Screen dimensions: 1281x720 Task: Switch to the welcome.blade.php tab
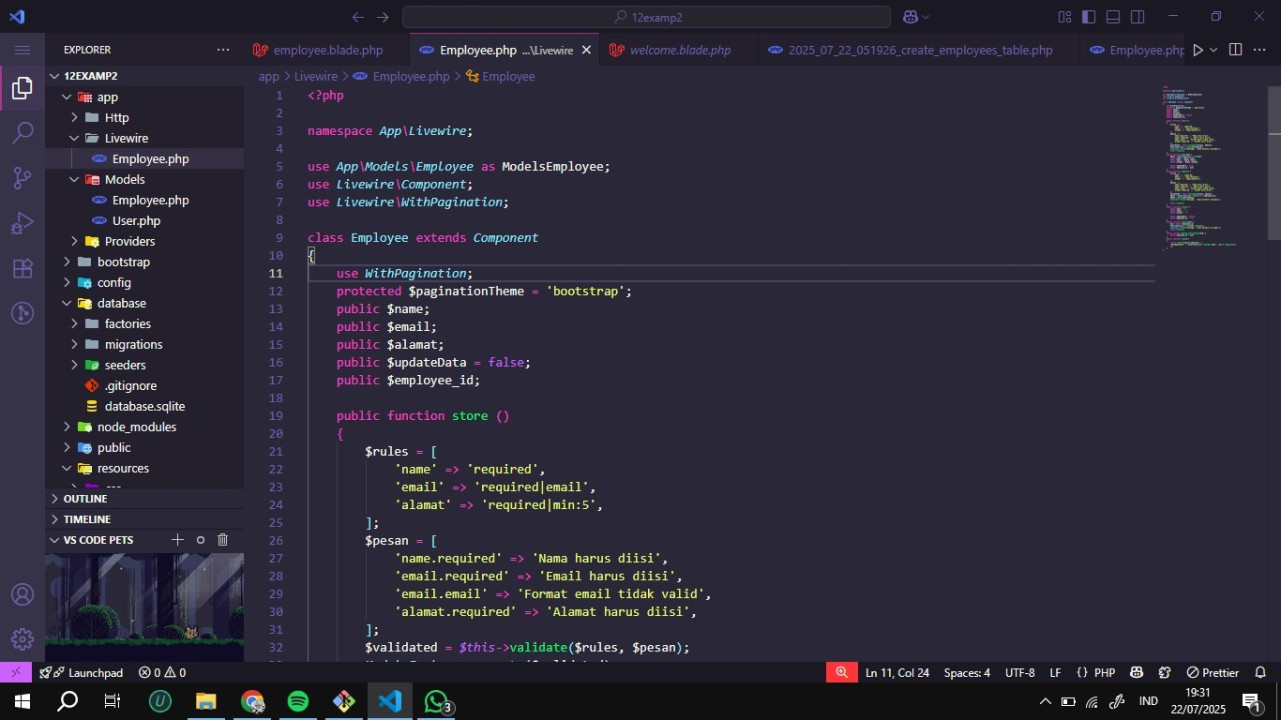coord(679,50)
